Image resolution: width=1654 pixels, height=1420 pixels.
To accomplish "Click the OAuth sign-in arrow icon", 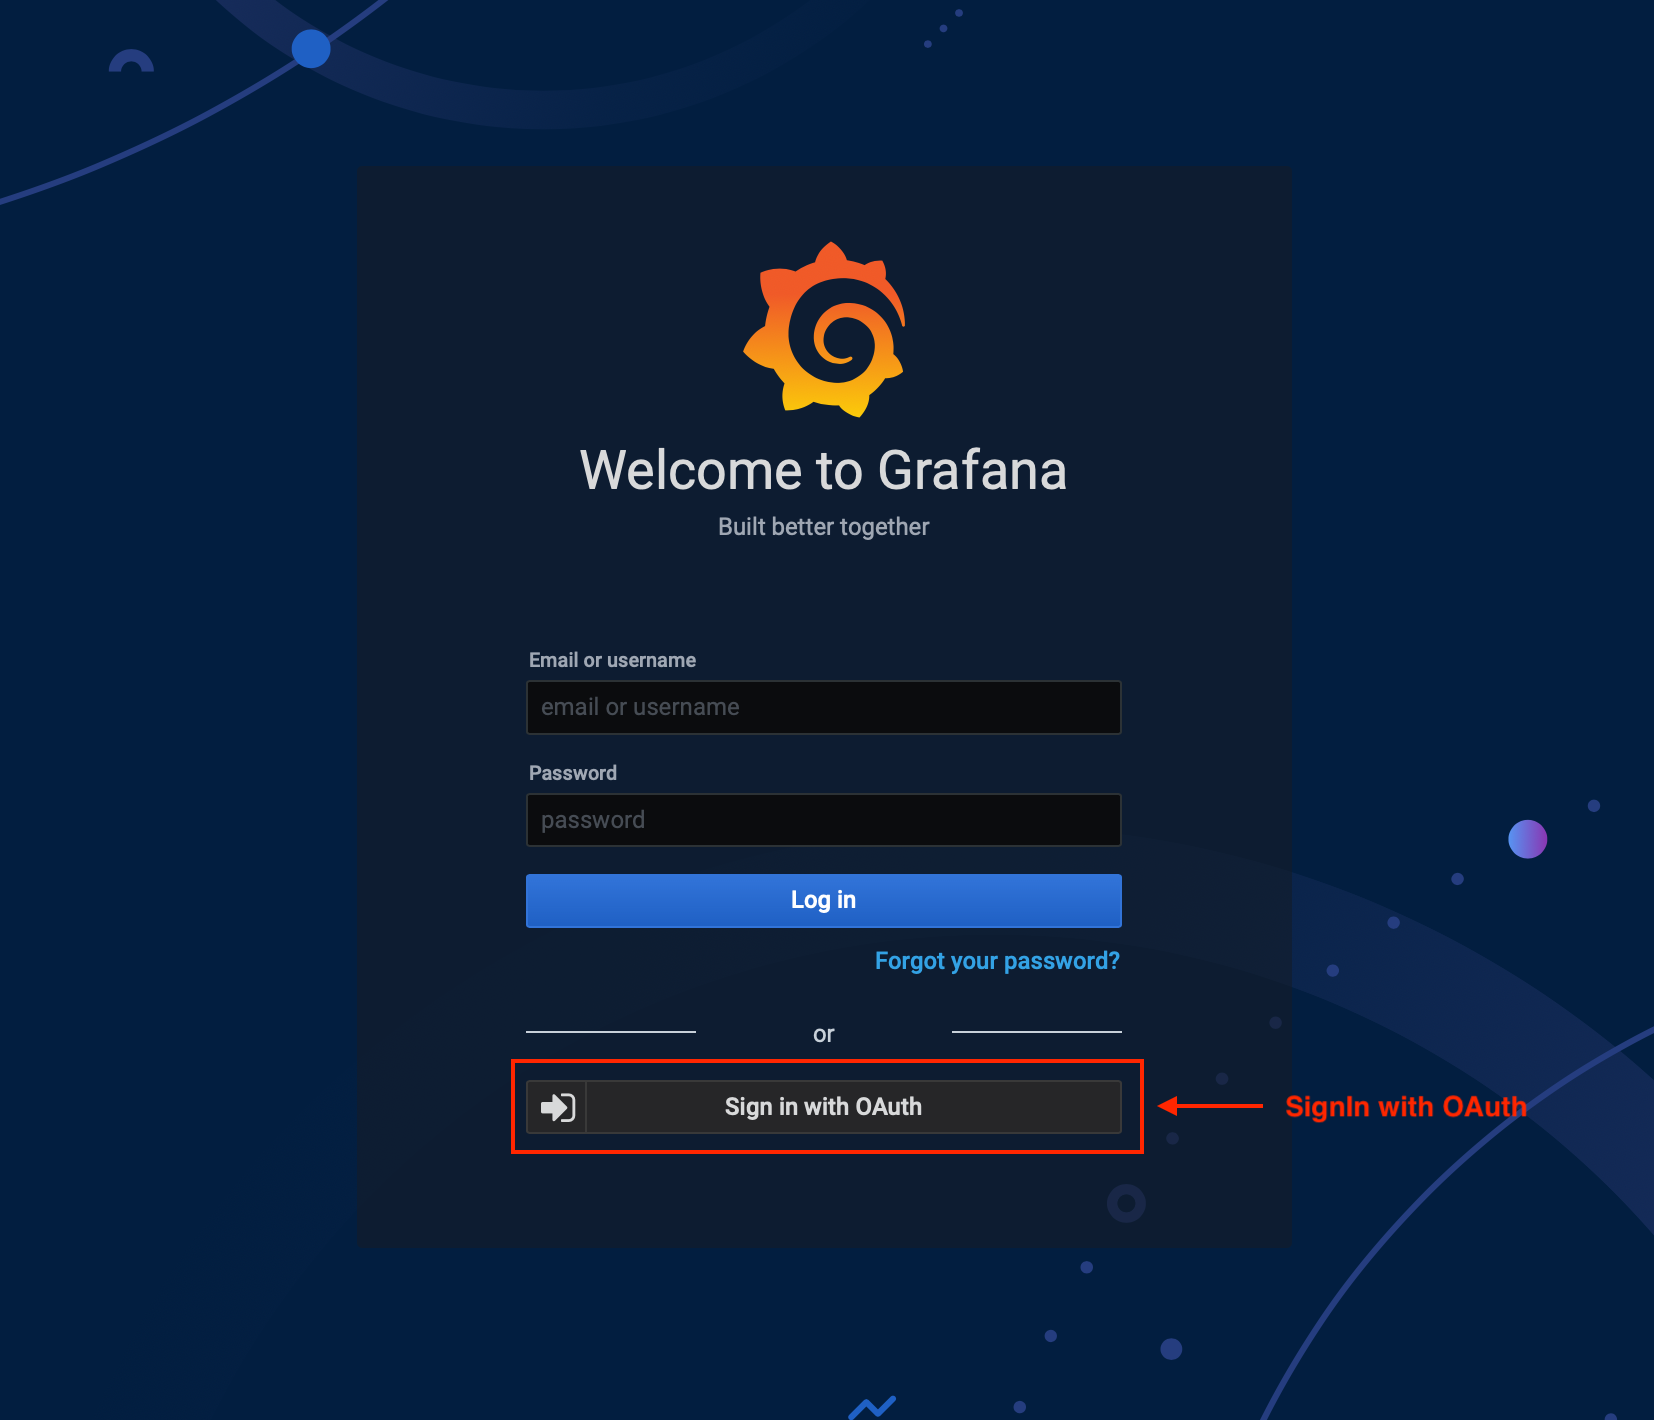I will click(x=557, y=1107).
